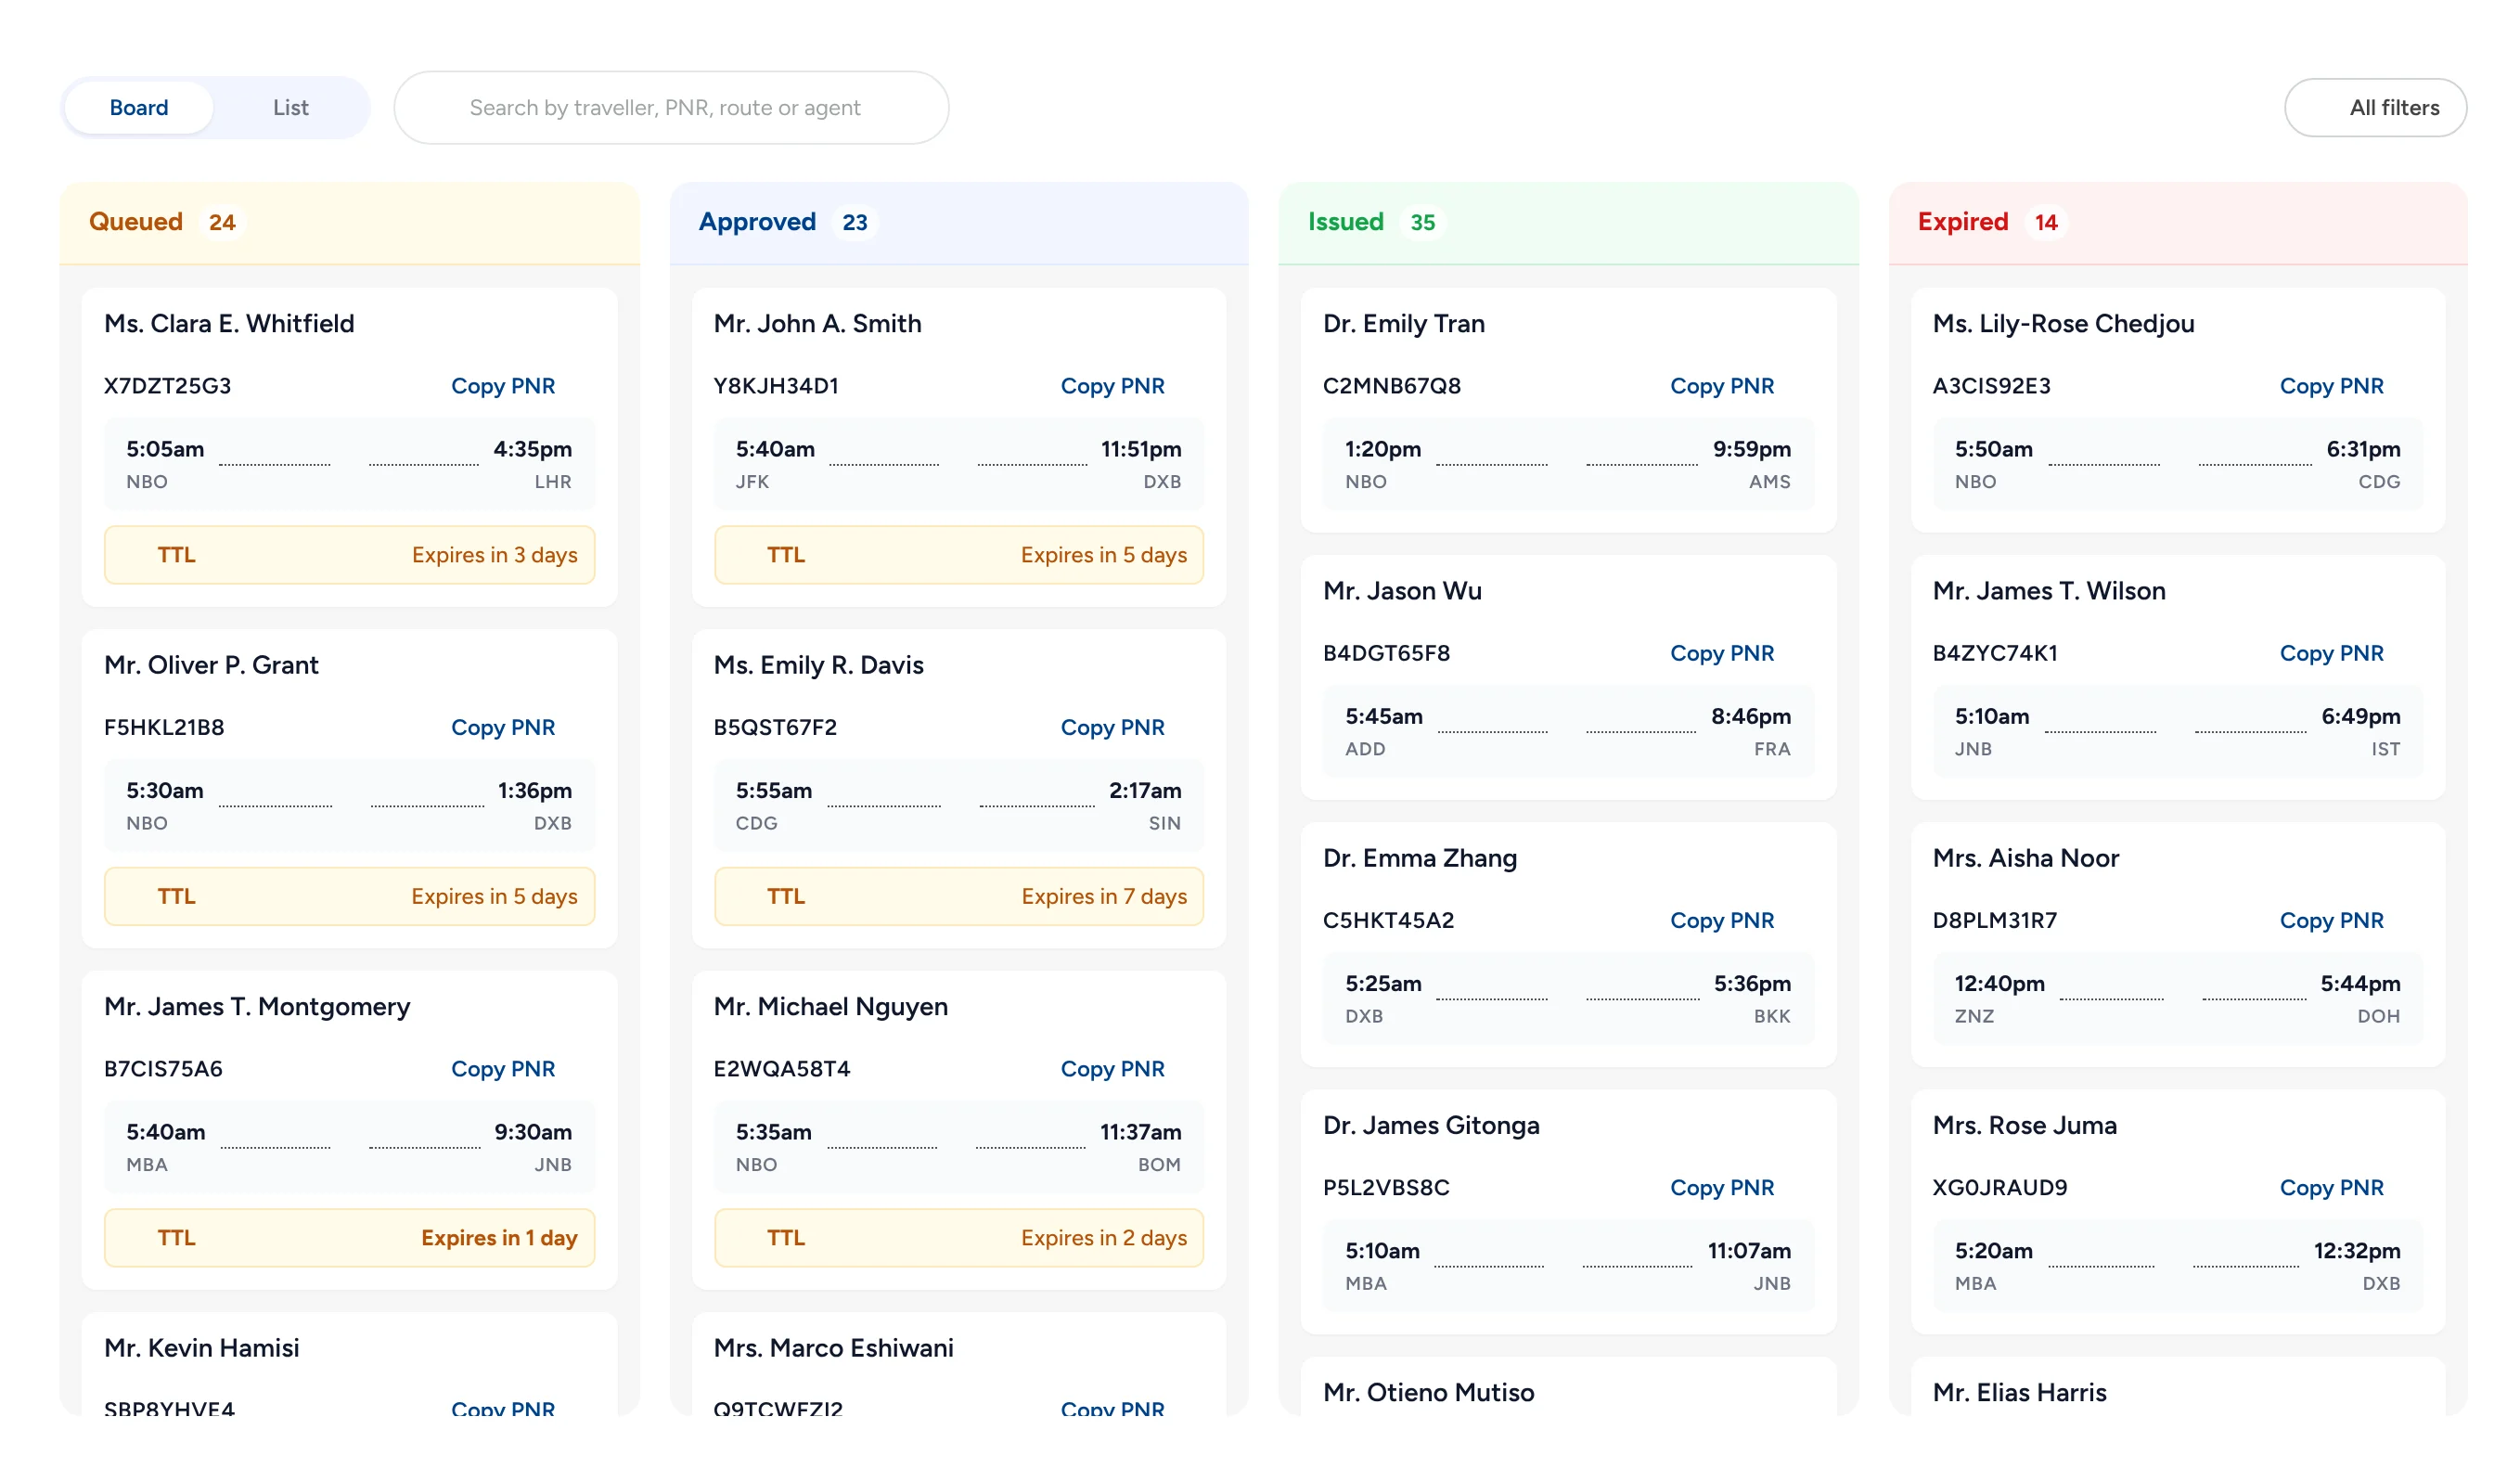Viewport: 2520px width, 1481px height.
Task: Open Mr. John A. Smith's card
Action: coord(959,446)
